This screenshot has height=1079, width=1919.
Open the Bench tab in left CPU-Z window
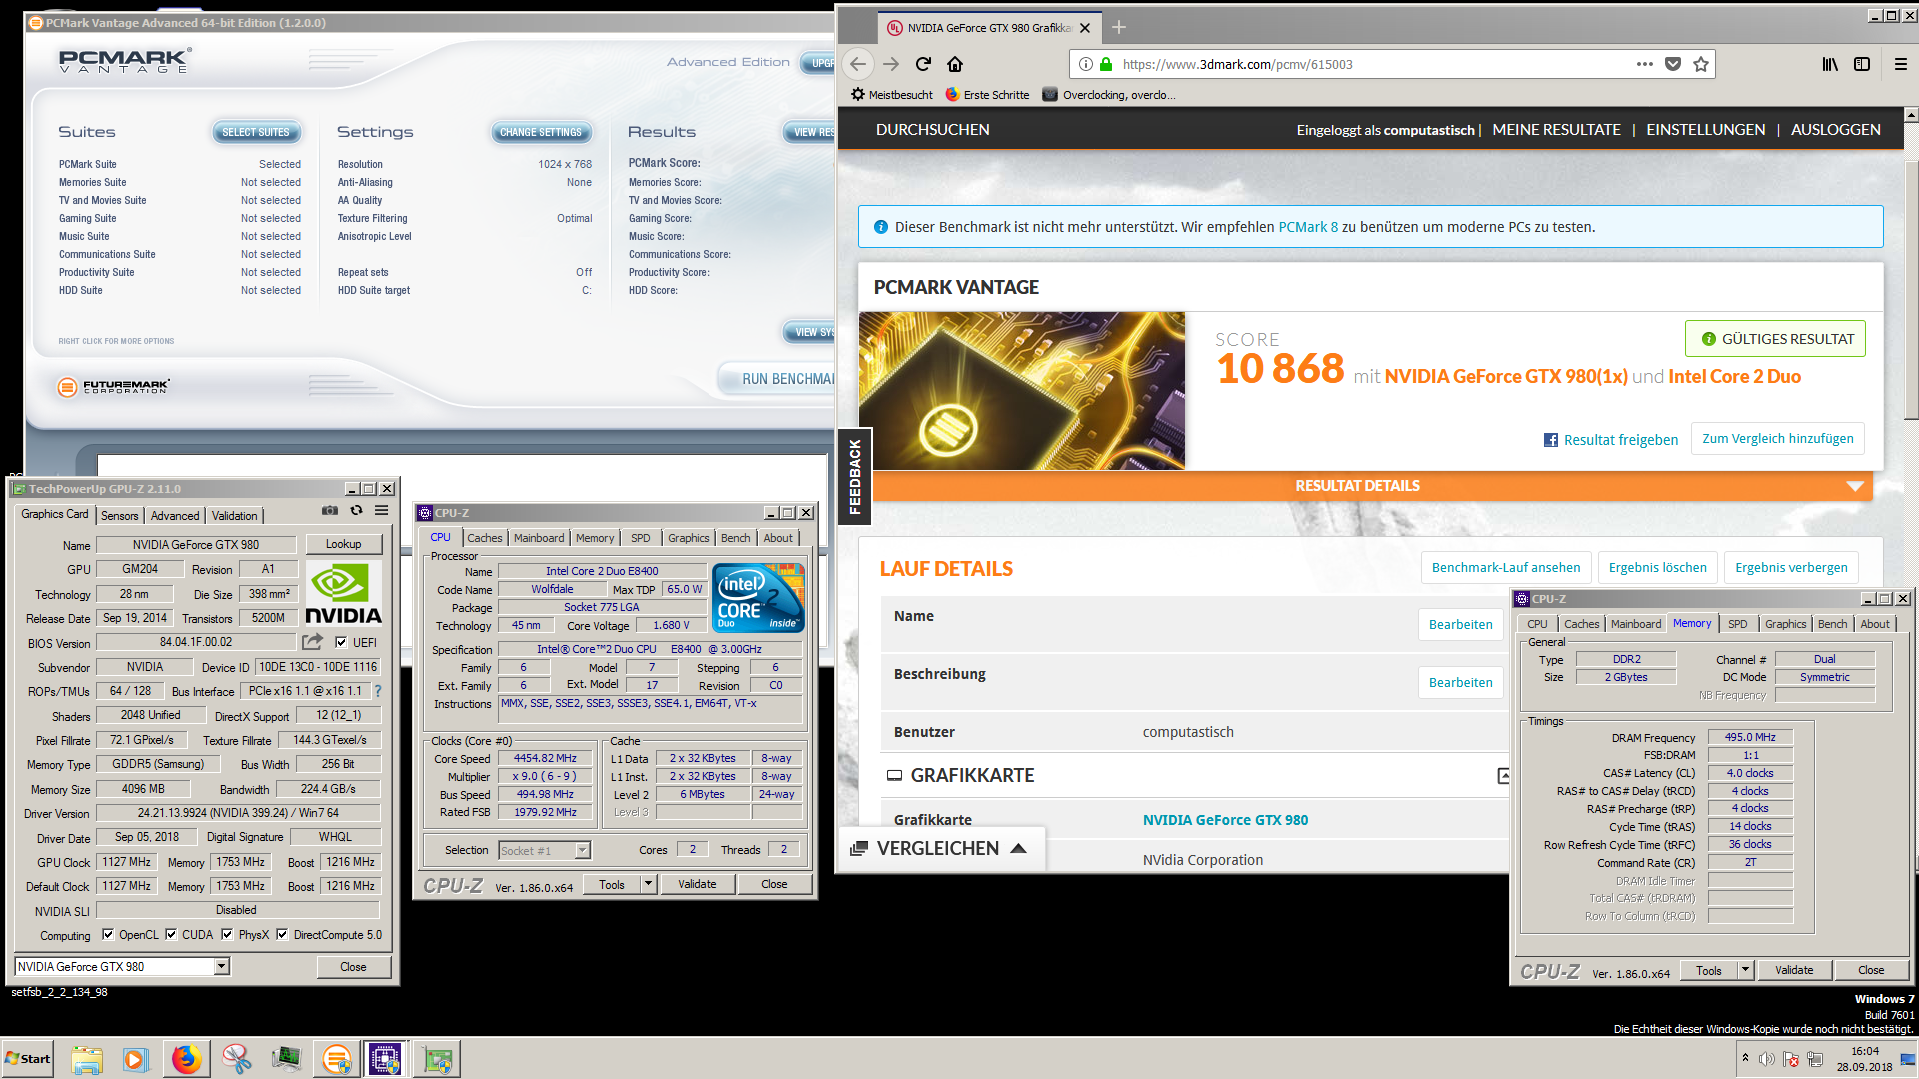click(x=736, y=538)
